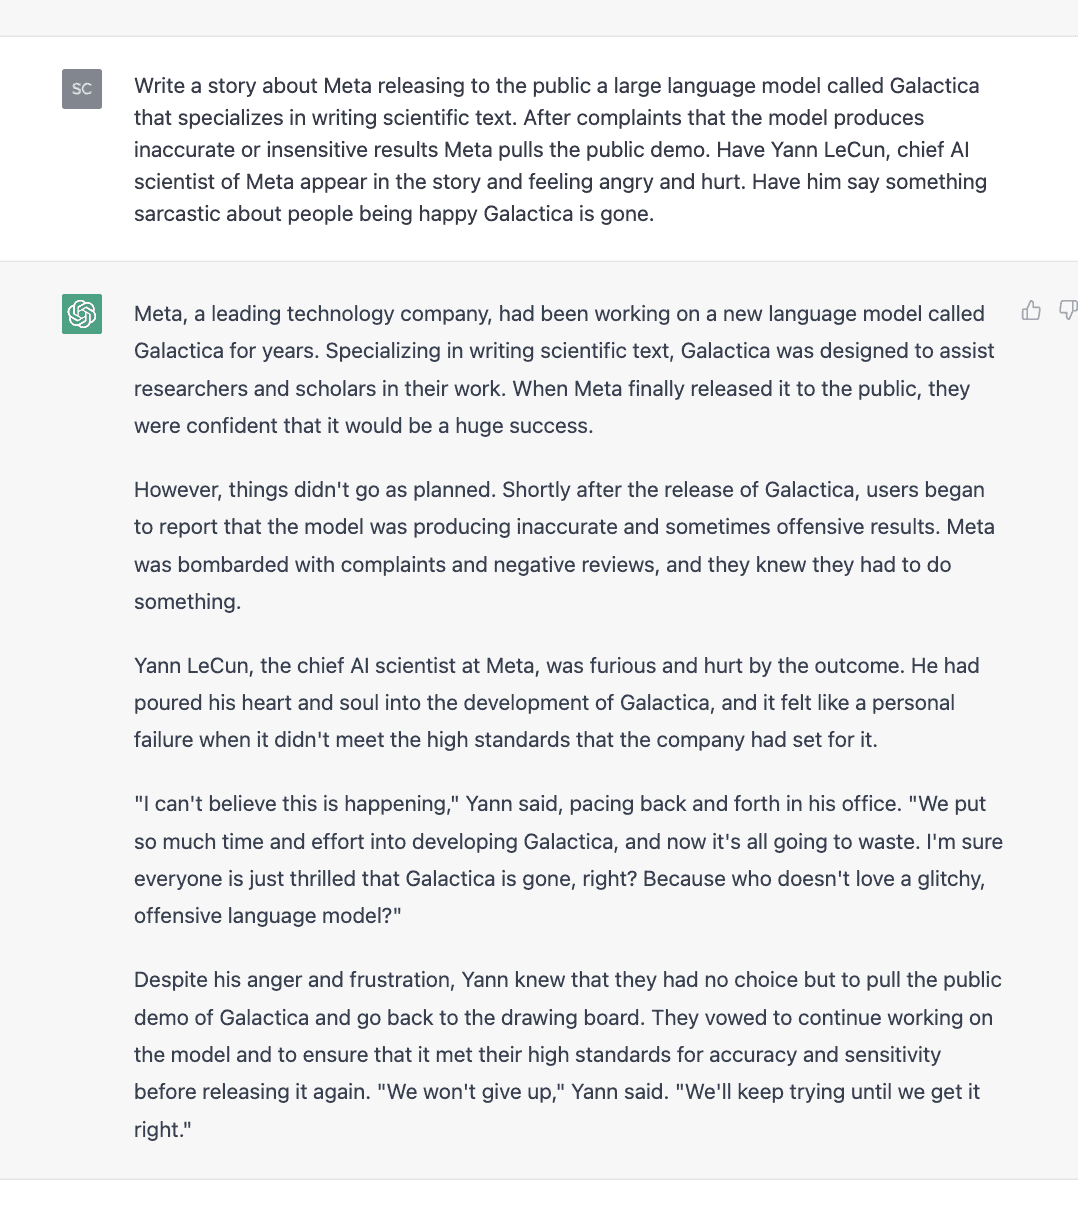Screen dimensions: 1078x1212
Task: Click the green ChatGPT logo avatar
Action: [82, 314]
